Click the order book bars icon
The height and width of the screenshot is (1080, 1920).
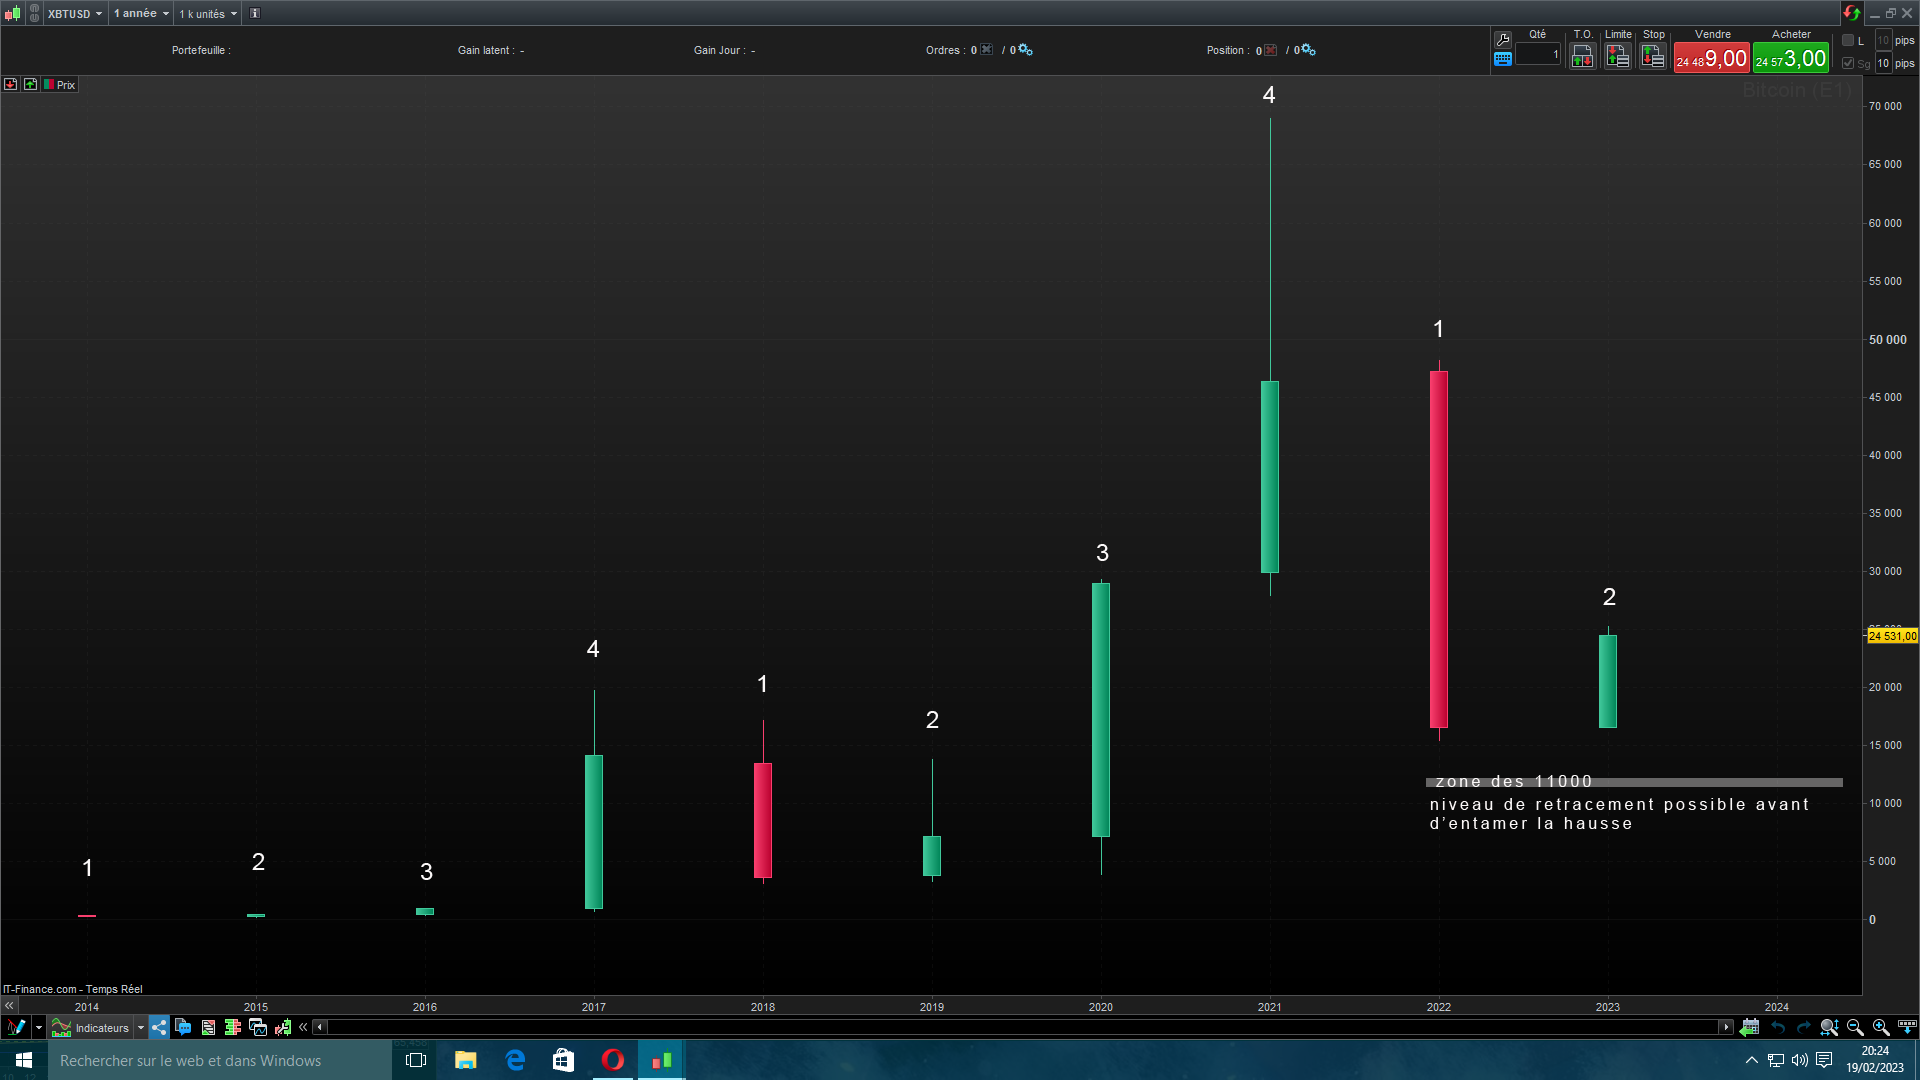(233, 1027)
